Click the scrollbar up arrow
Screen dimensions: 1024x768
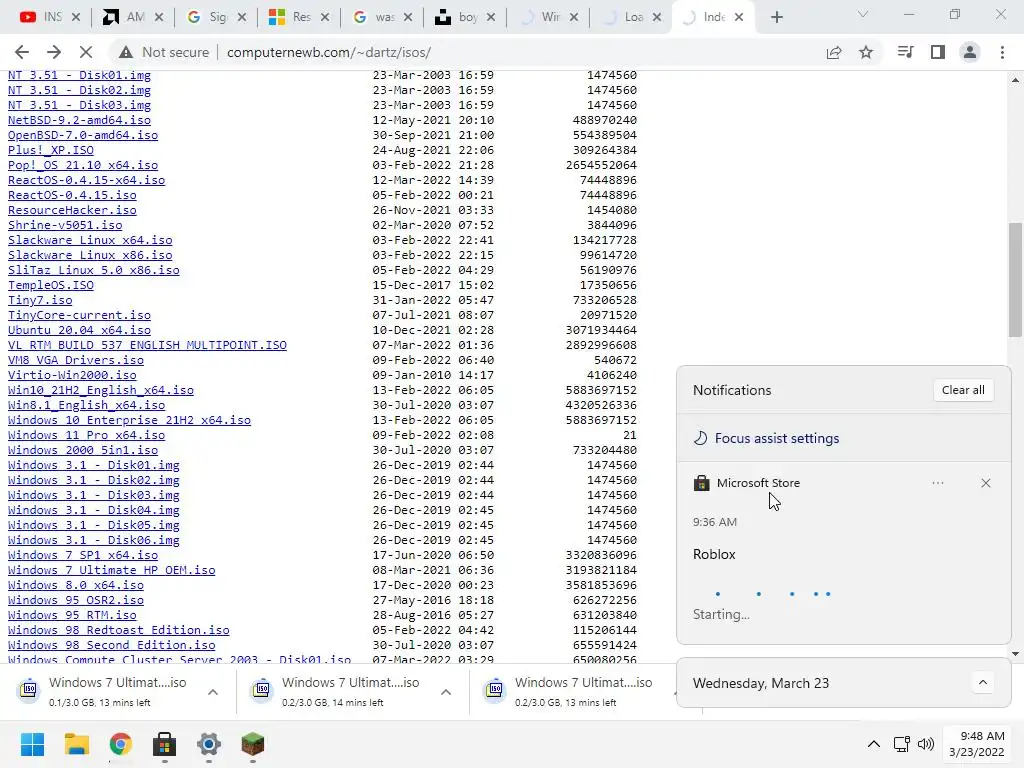tap(1015, 80)
